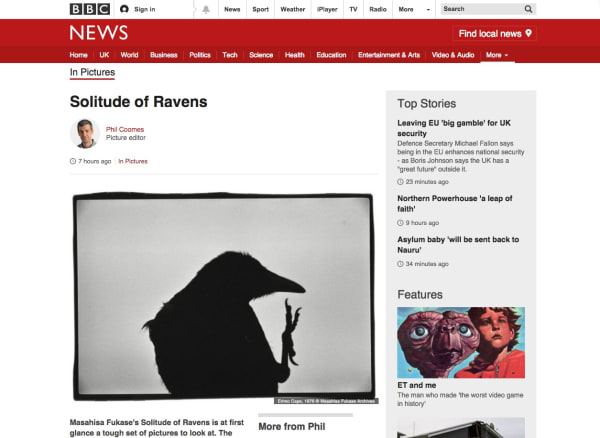Click the Sign in account icon
This screenshot has width=600, height=438.
click(124, 9)
